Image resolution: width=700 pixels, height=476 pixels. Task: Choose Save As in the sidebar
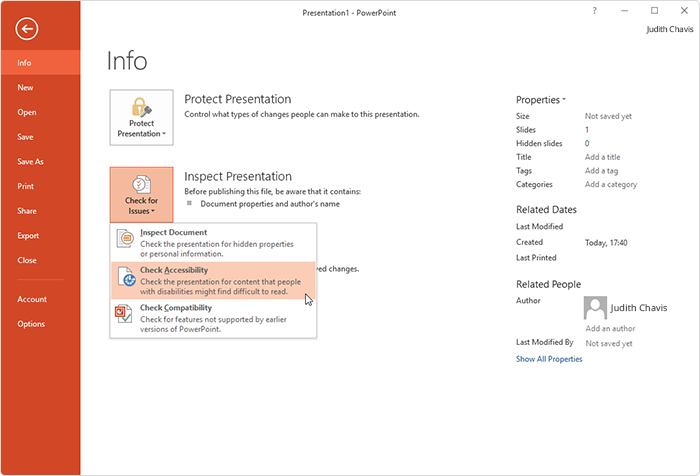(41, 161)
